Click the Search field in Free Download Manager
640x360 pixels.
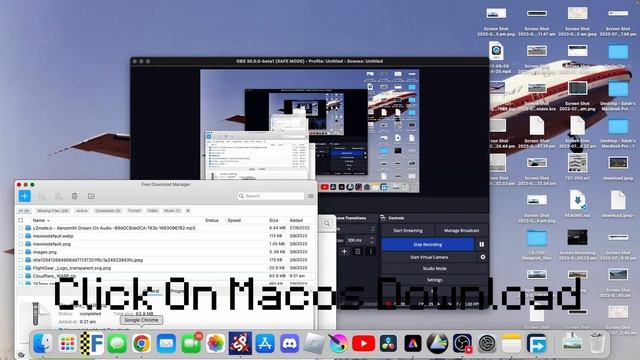tap(271, 196)
